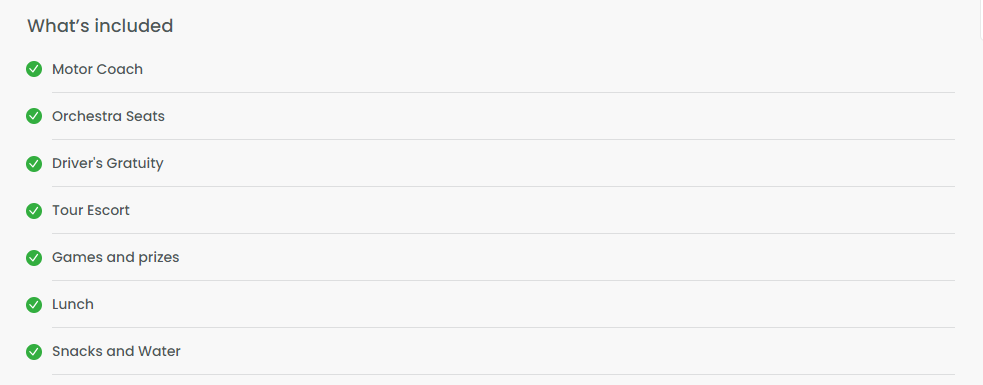Select the Tour Escort item label
This screenshot has height=385, width=983.
click(x=91, y=210)
